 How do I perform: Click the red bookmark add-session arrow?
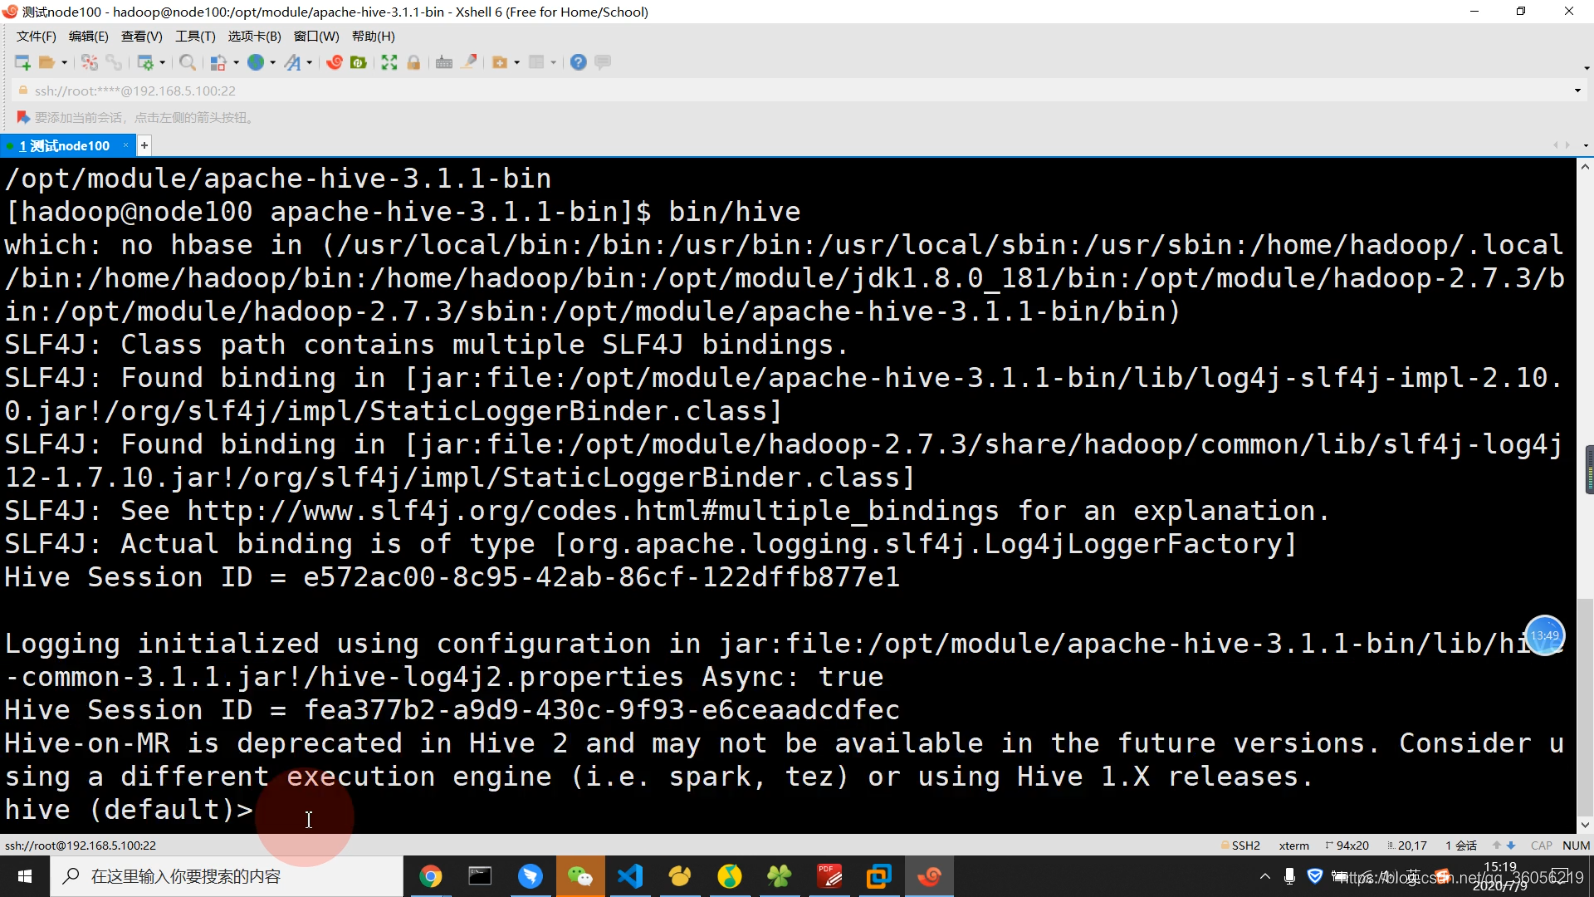(23, 117)
